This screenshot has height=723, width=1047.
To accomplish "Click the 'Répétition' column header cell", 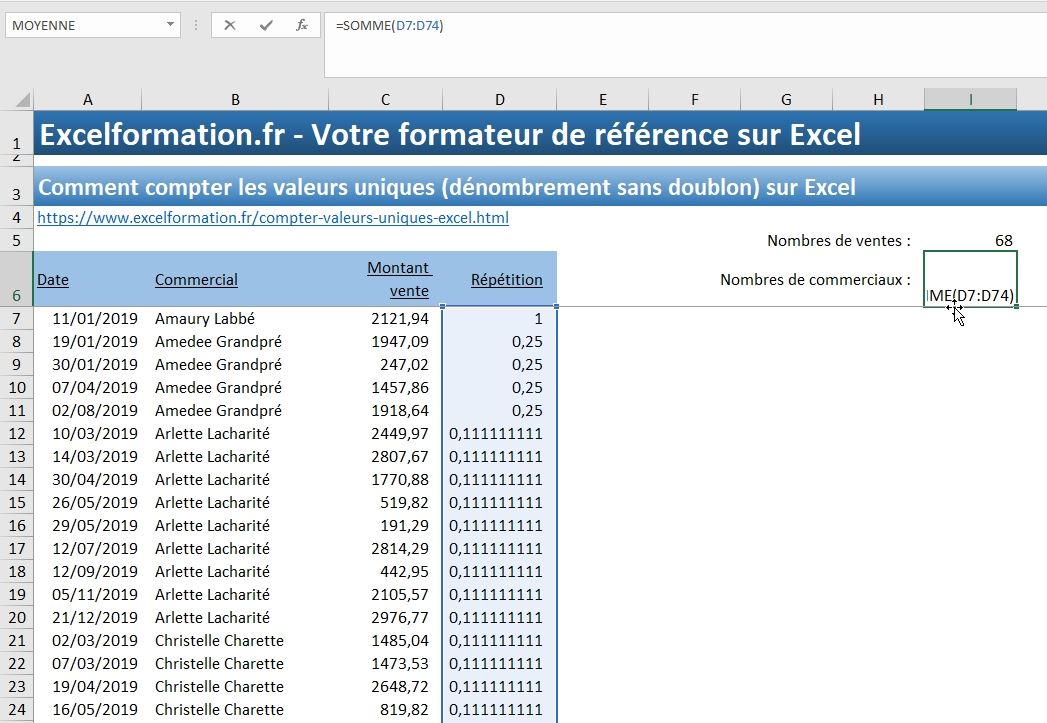I will click(506, 279).
